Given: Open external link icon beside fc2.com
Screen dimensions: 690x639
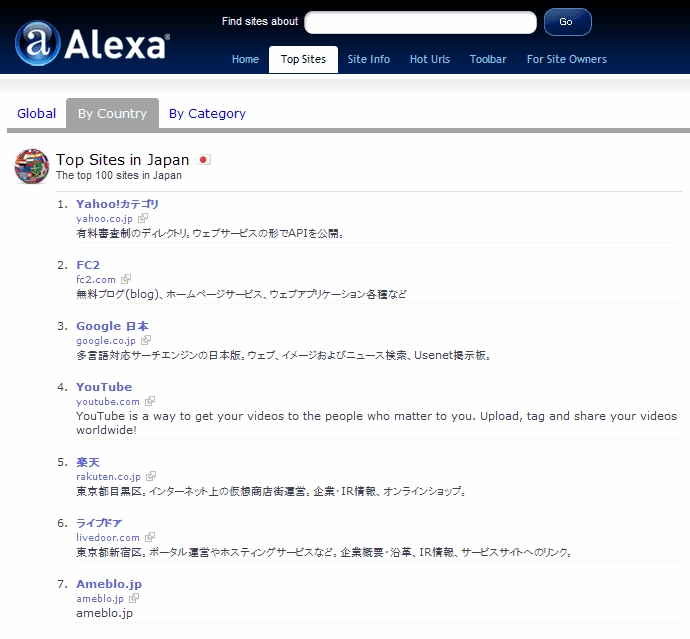Looking at the screenshot, I should point(126,279).
